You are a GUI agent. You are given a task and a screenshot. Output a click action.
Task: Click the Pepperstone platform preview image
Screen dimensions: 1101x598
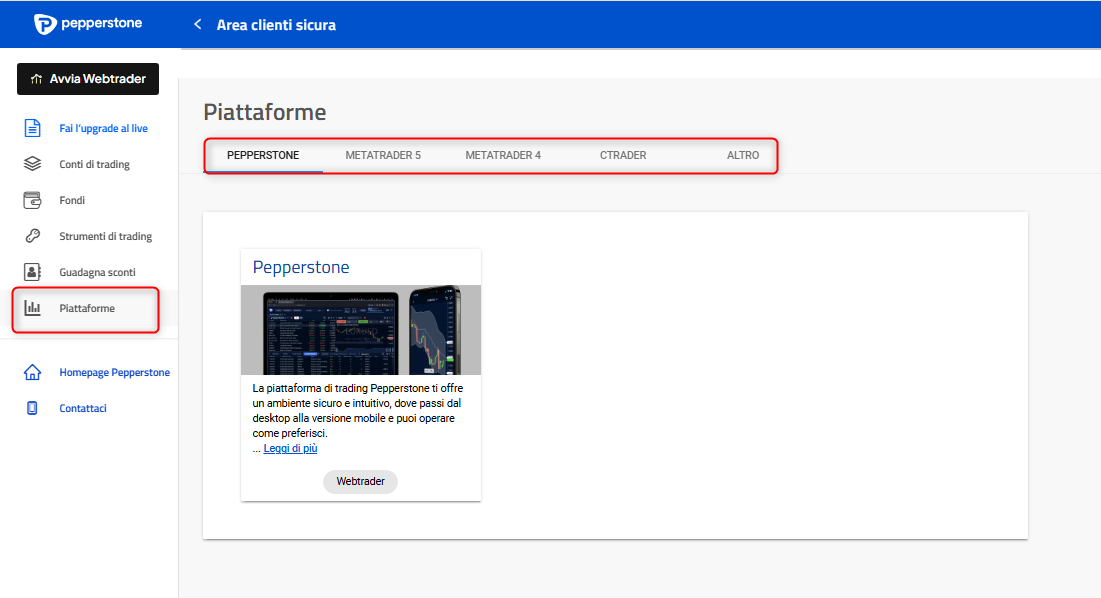click(x=360, y=330)
